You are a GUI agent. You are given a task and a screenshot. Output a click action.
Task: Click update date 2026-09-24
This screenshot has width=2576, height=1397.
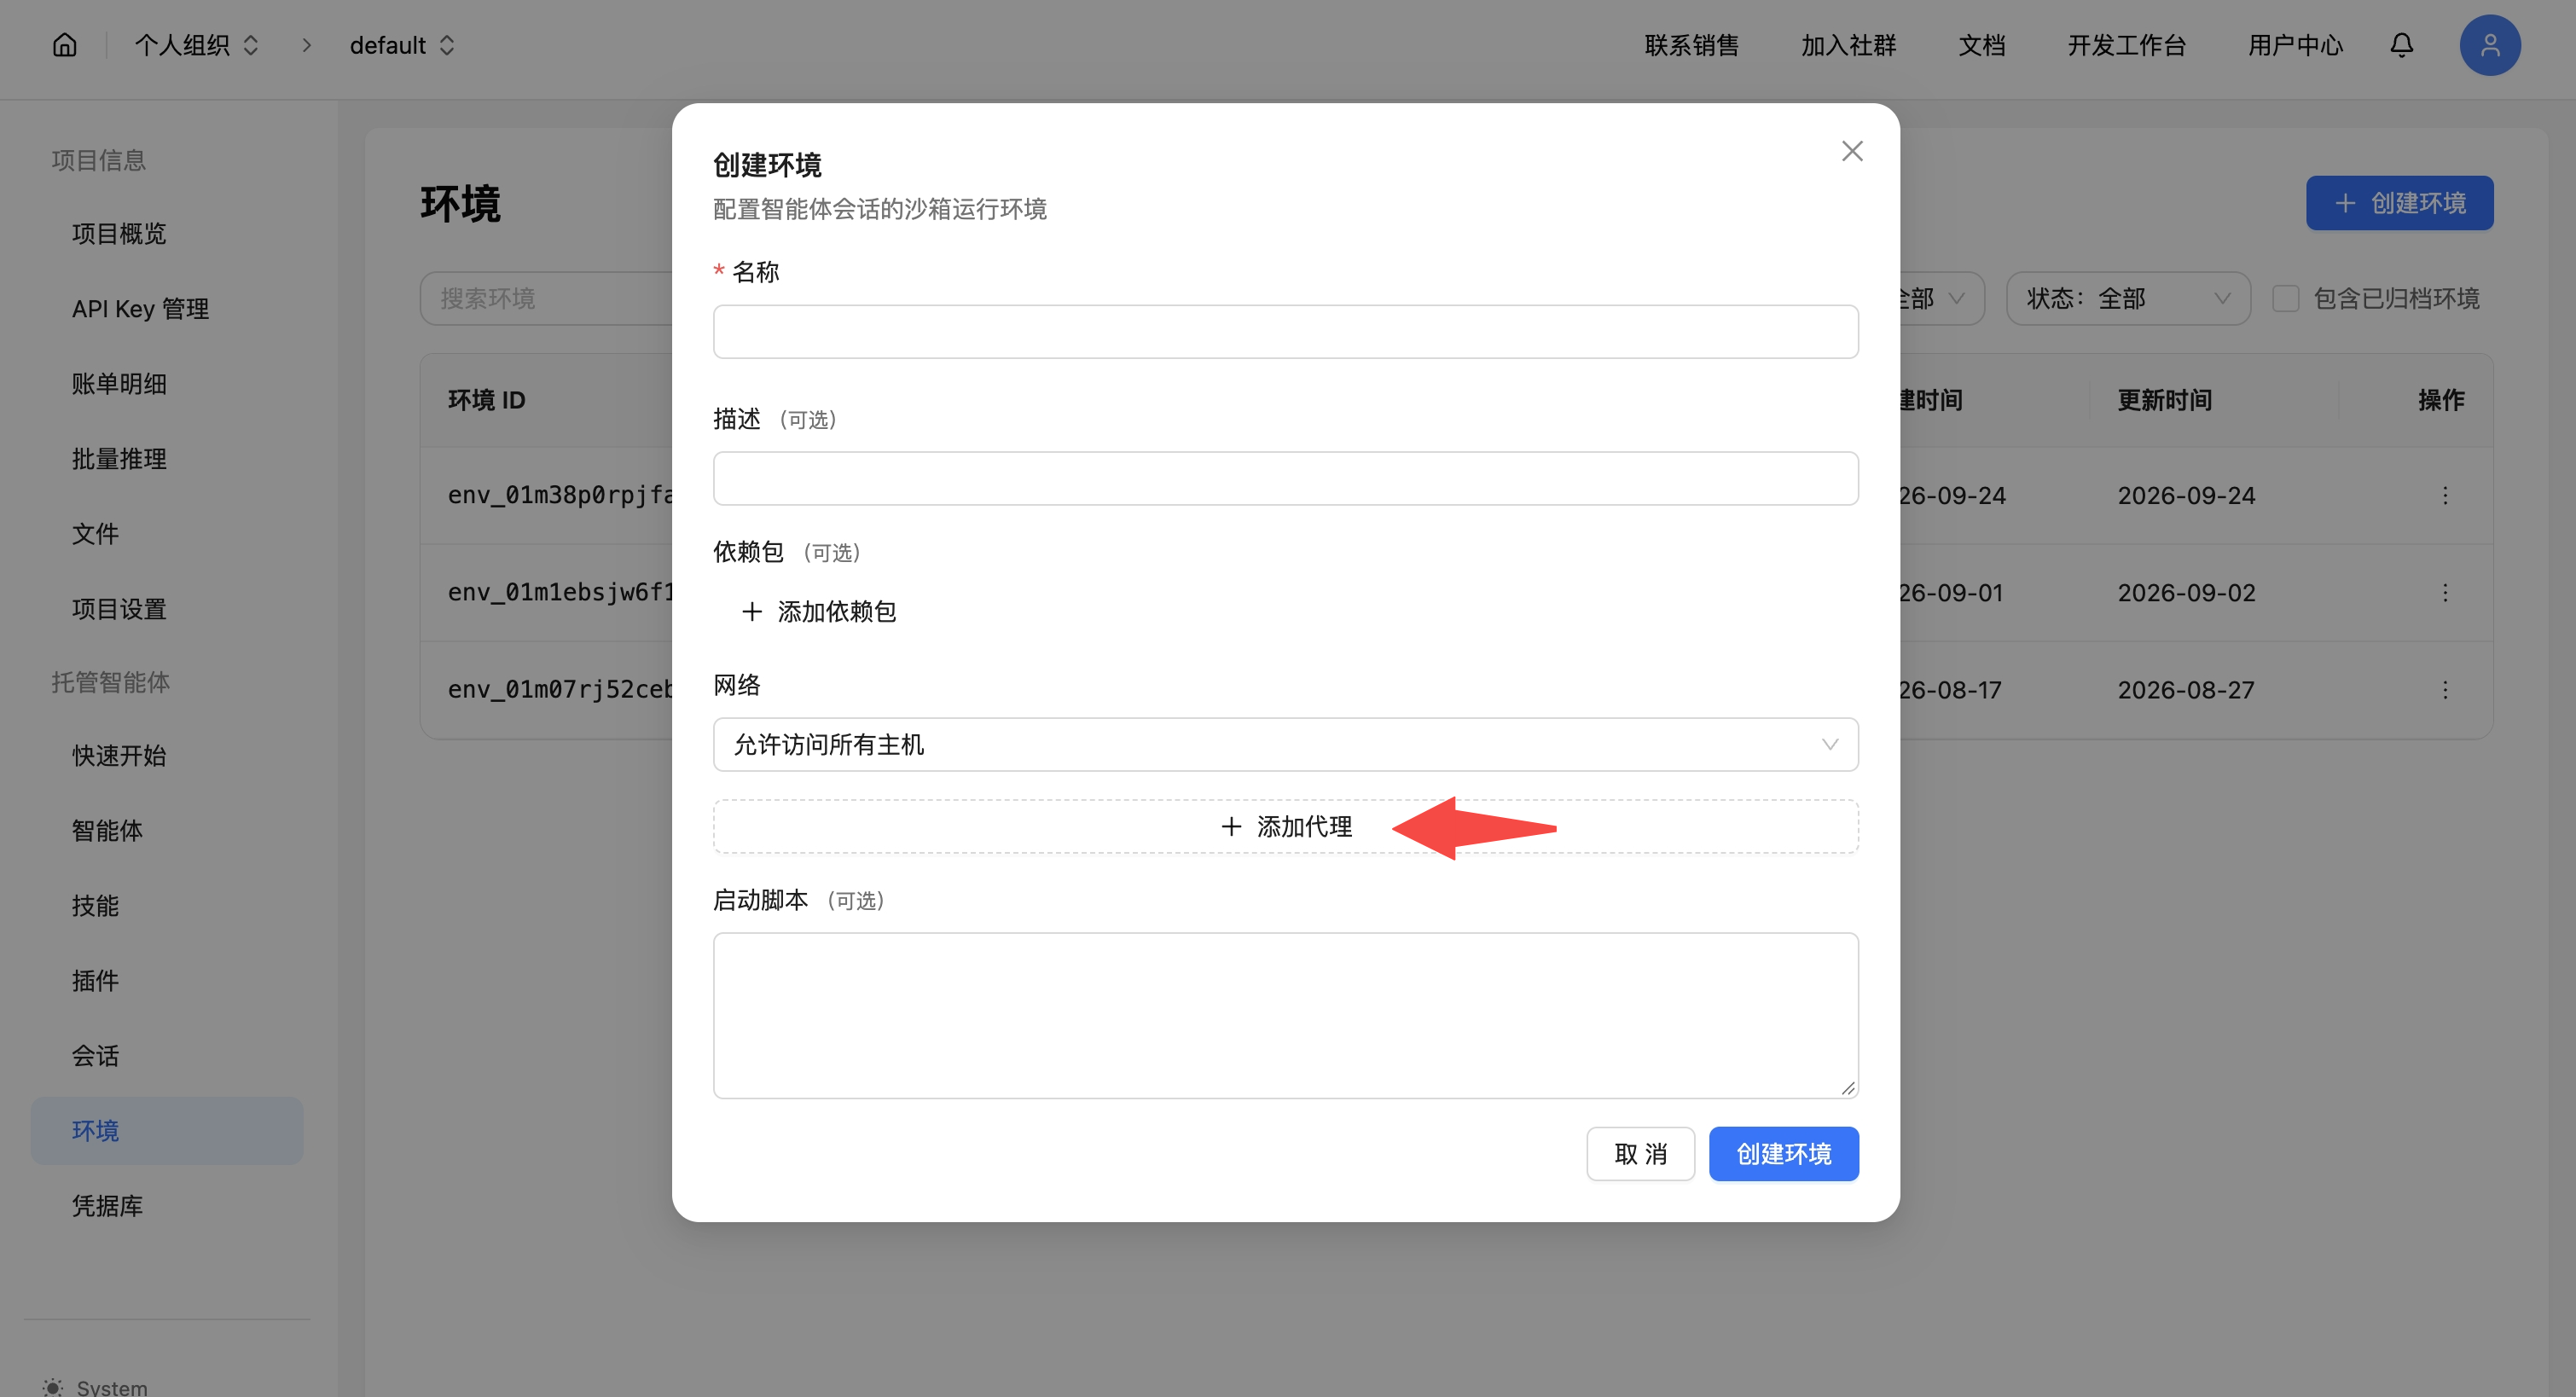coord(2186,496)
